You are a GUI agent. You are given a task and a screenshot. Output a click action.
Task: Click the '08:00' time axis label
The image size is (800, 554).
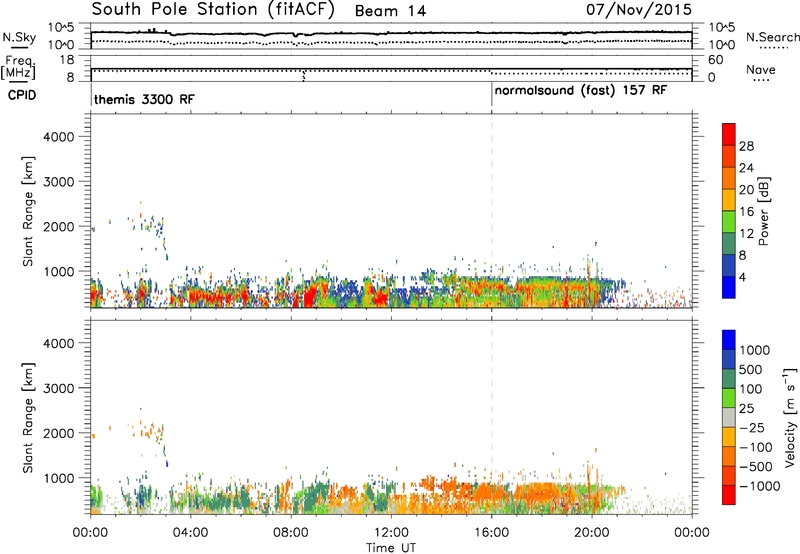(x=291, y=533)
